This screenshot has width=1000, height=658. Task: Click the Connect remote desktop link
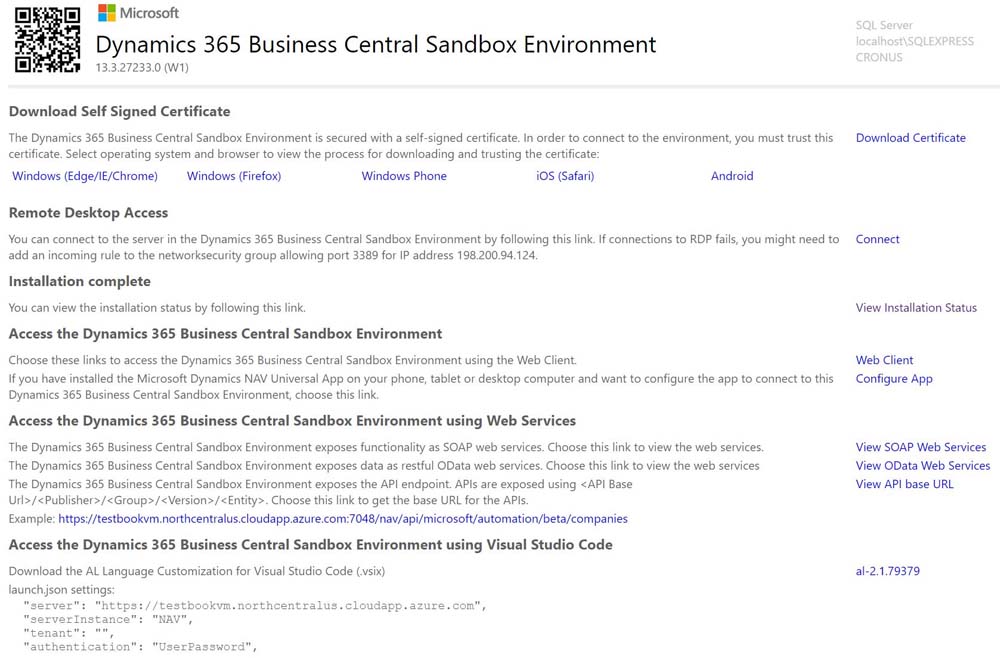(x=877, y=239)
